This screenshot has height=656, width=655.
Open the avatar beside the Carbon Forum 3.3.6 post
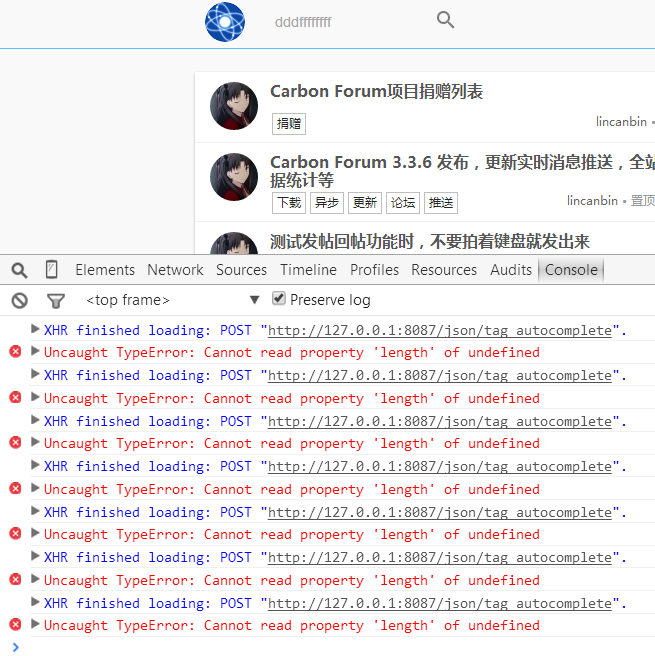tap(234, 177)
